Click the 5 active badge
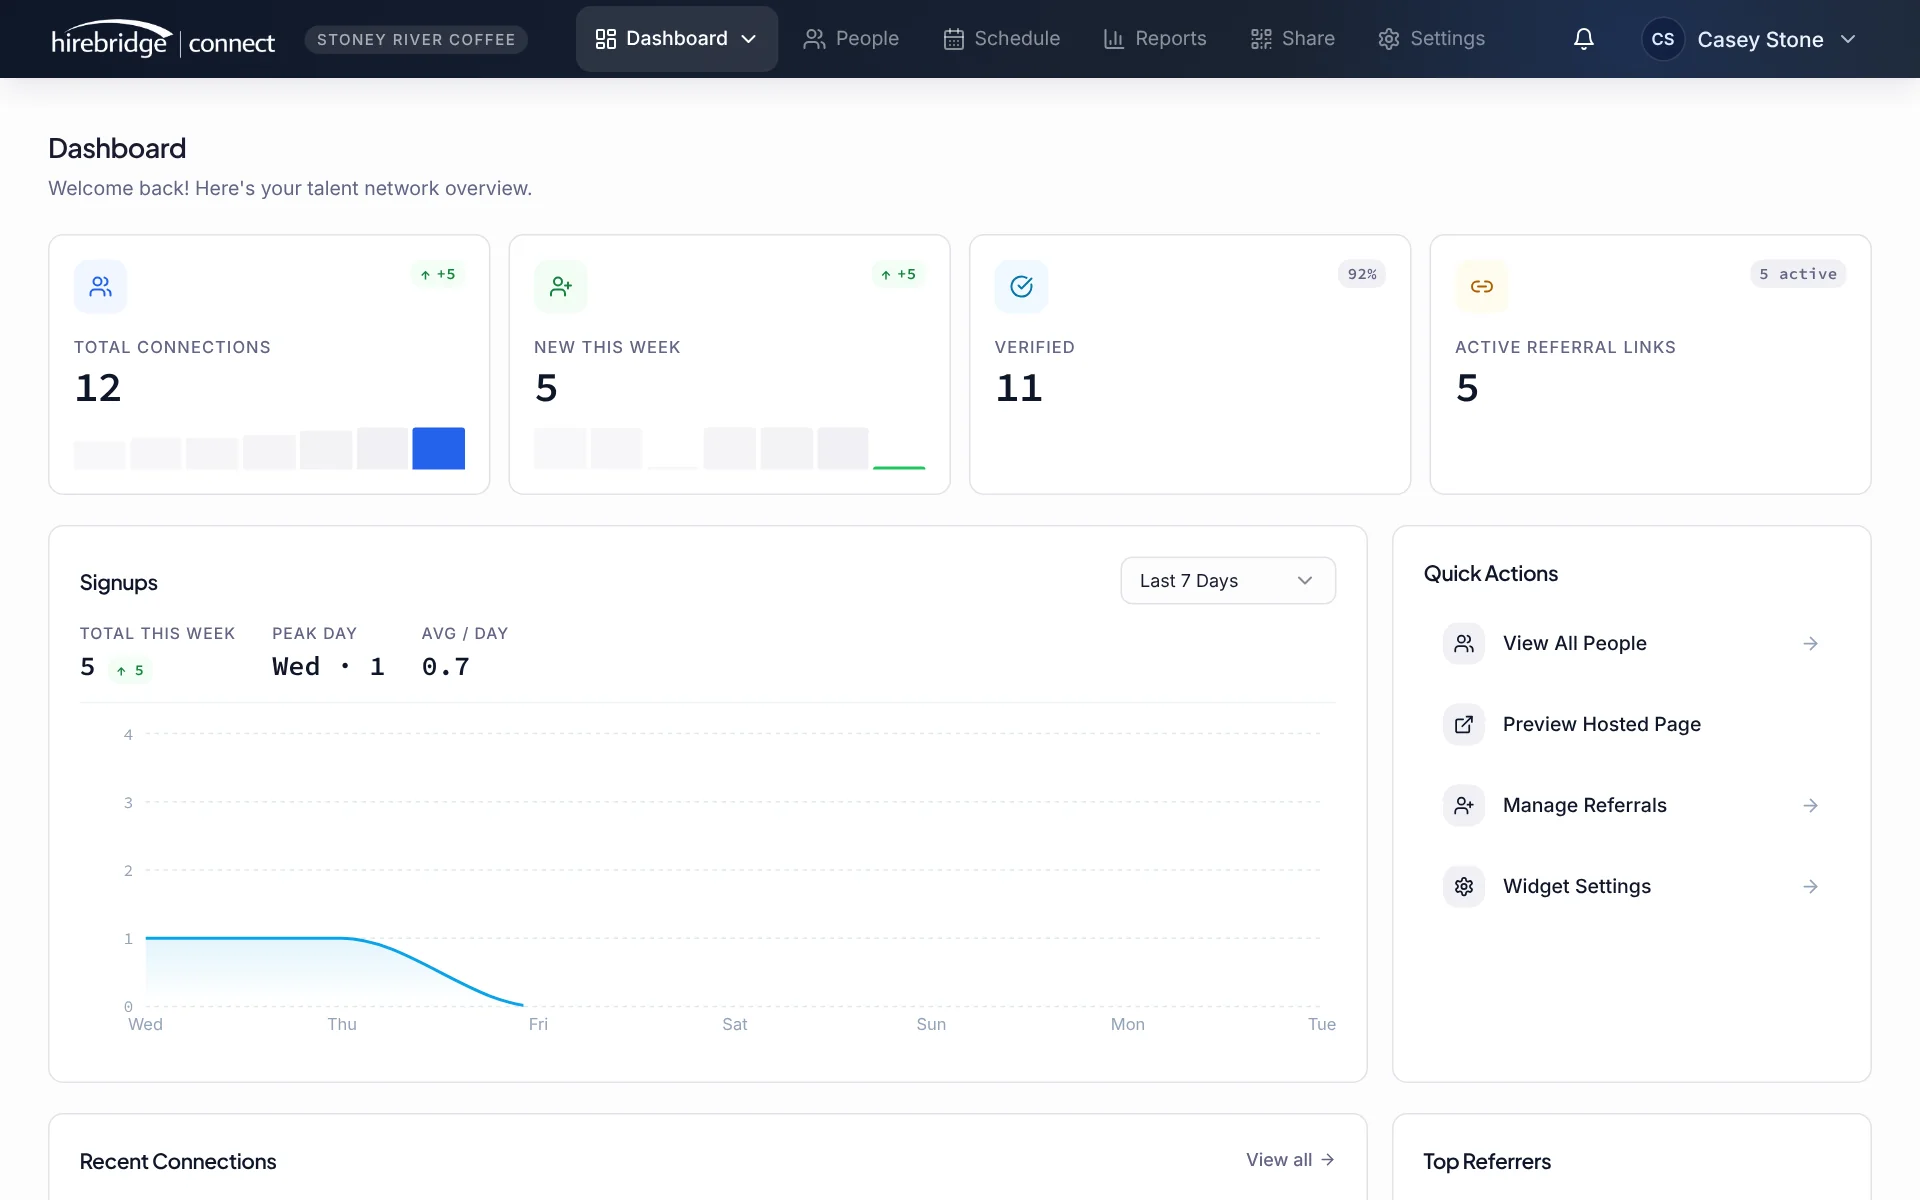 point(1798,274)
